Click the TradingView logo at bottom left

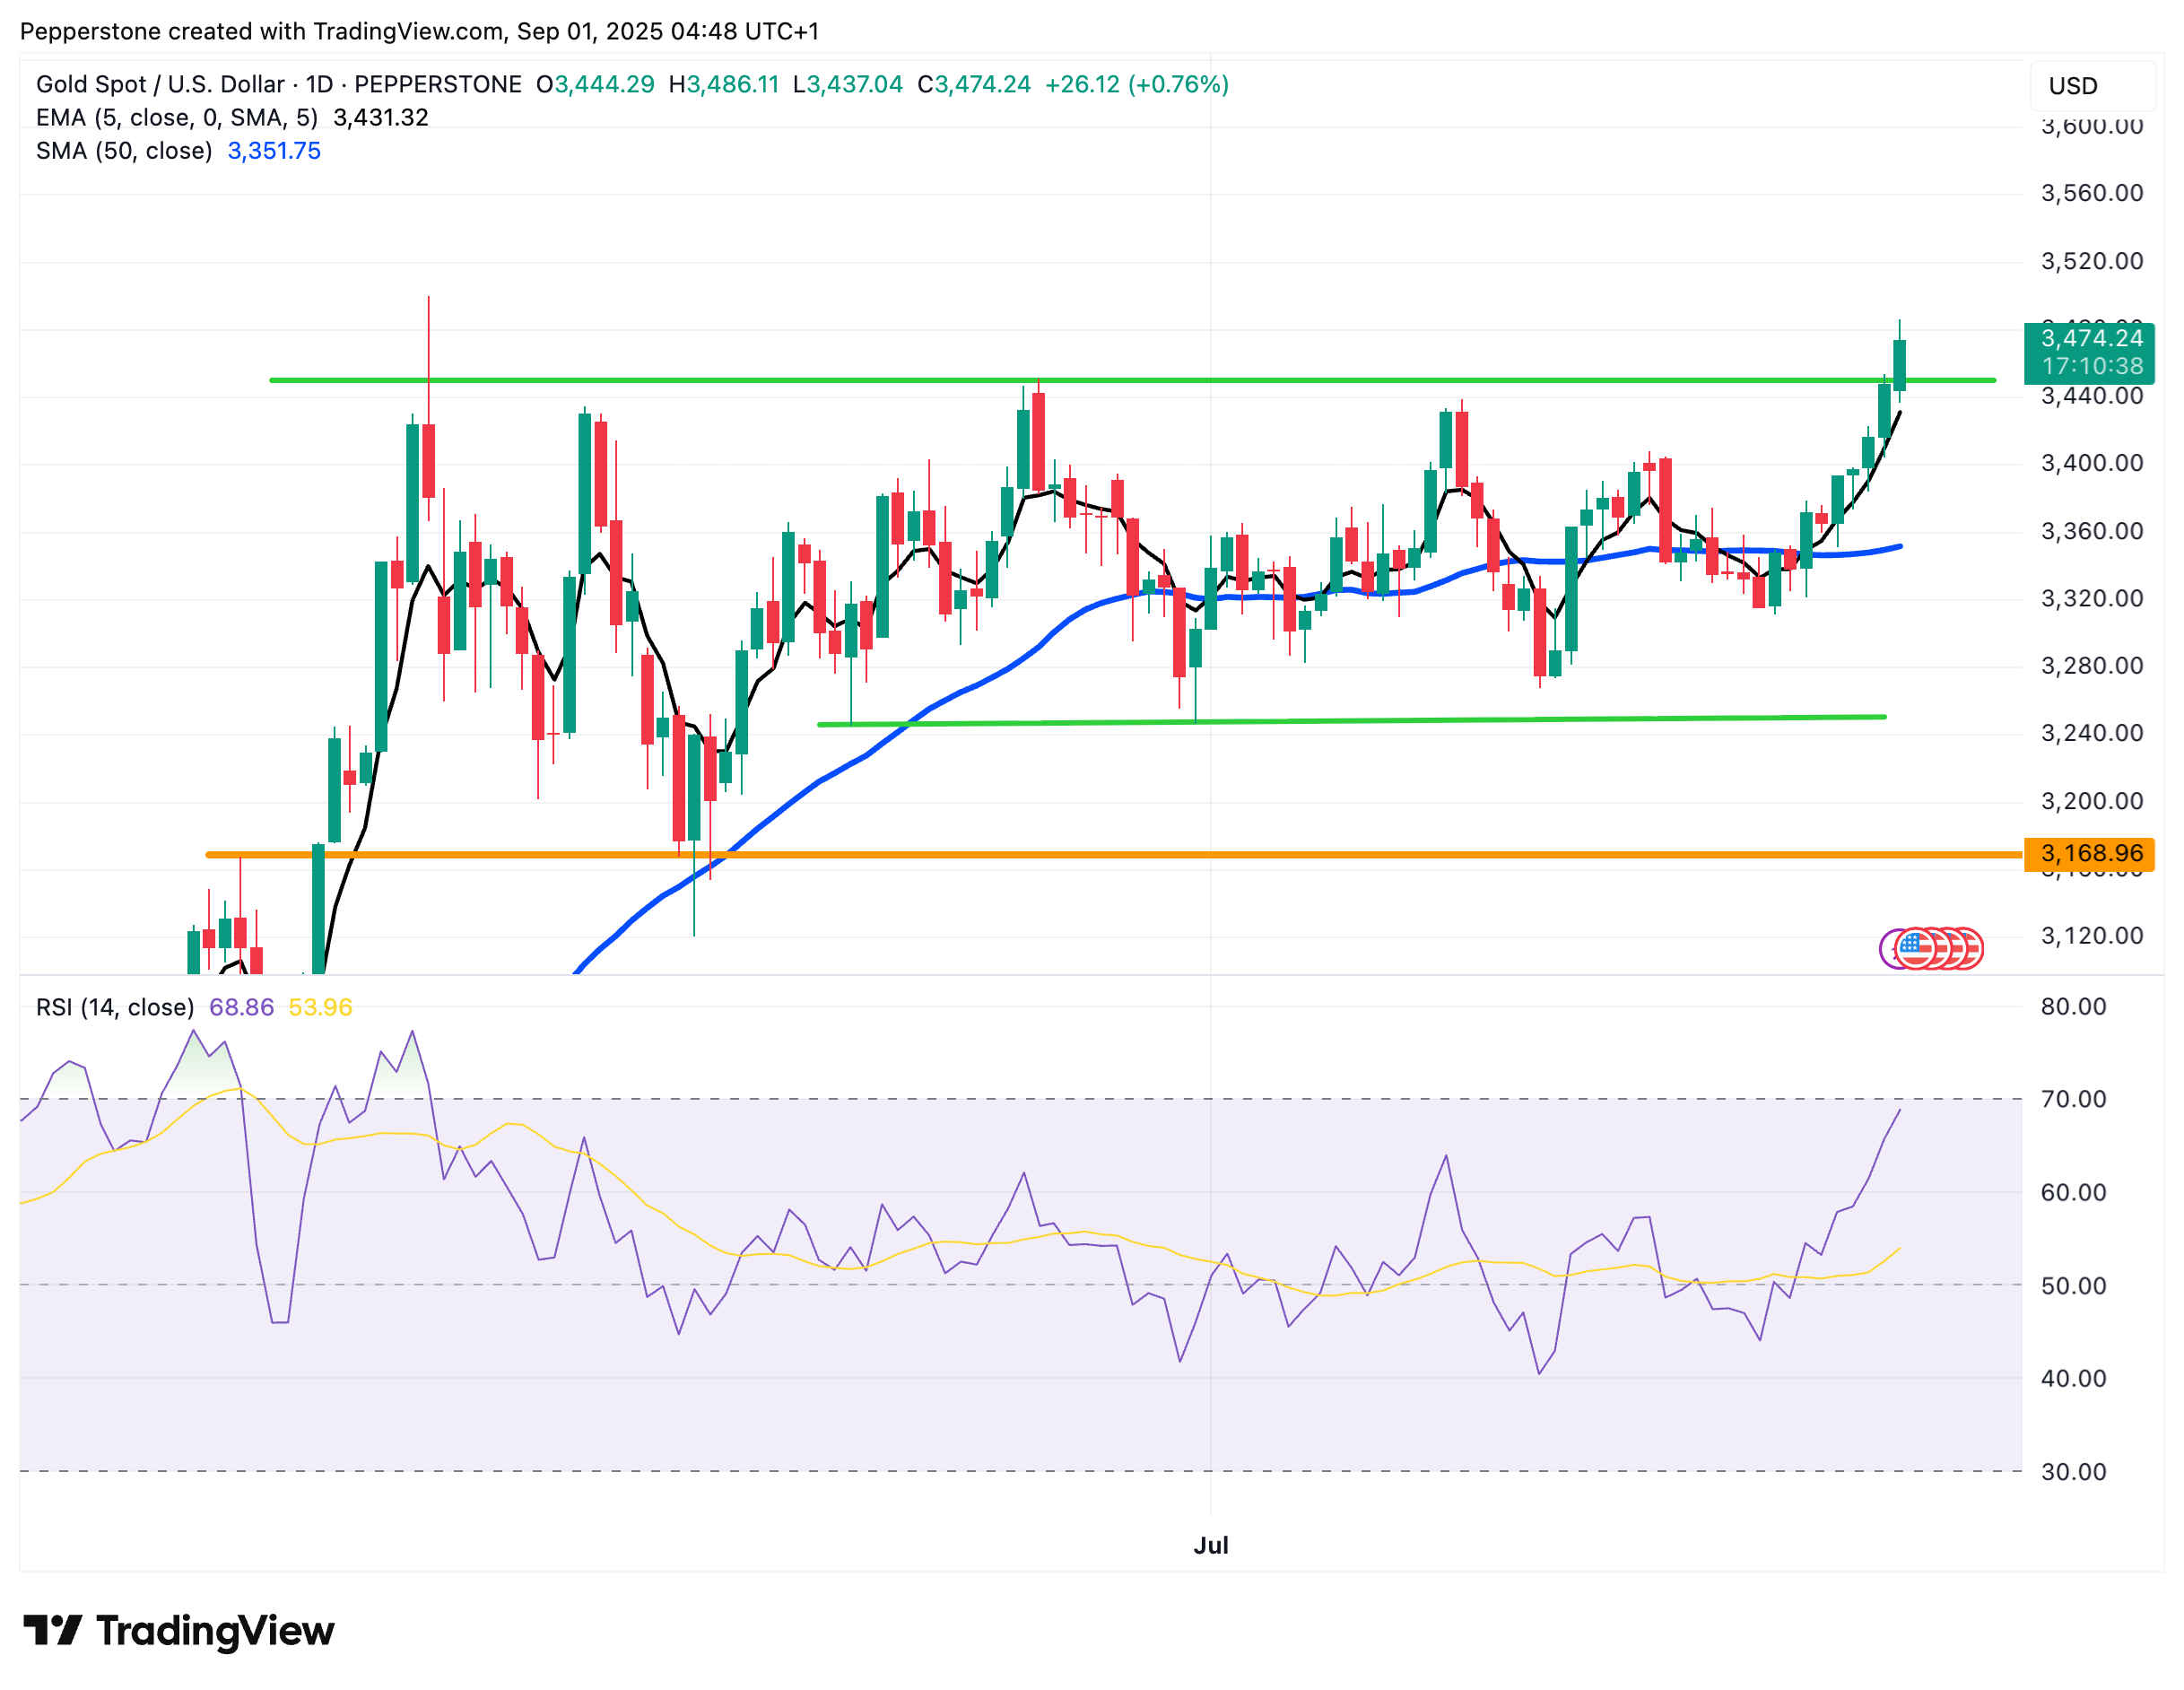pyautogui.click(x=179, y=1631)
